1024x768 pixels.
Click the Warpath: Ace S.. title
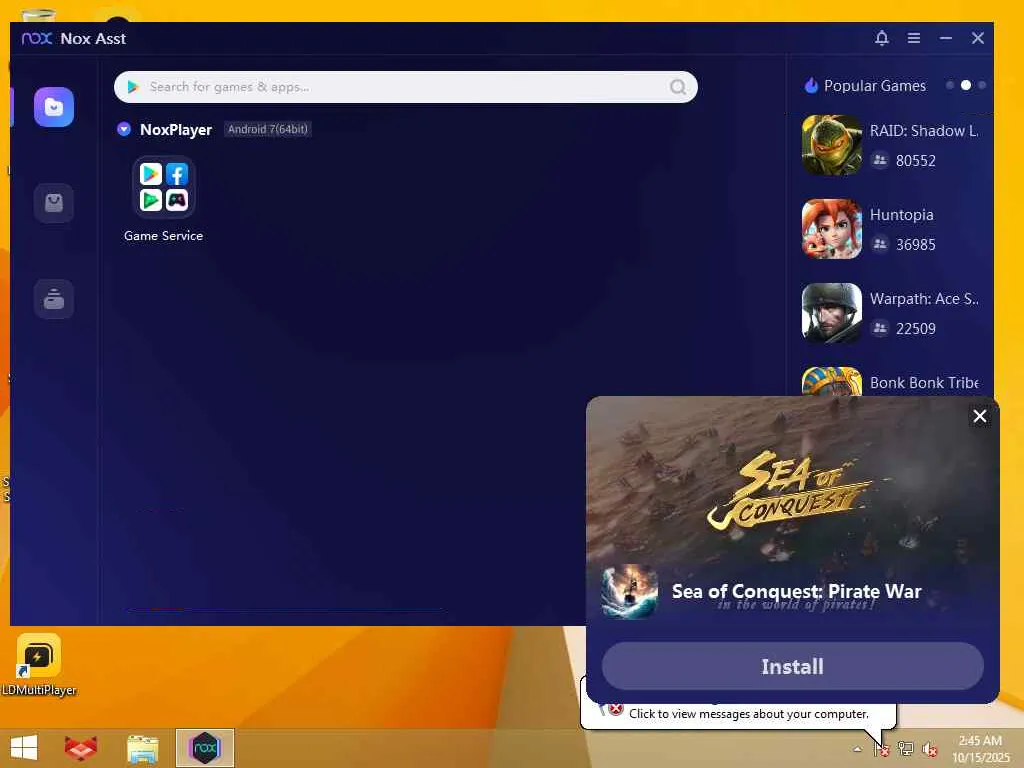coord(923,299)
